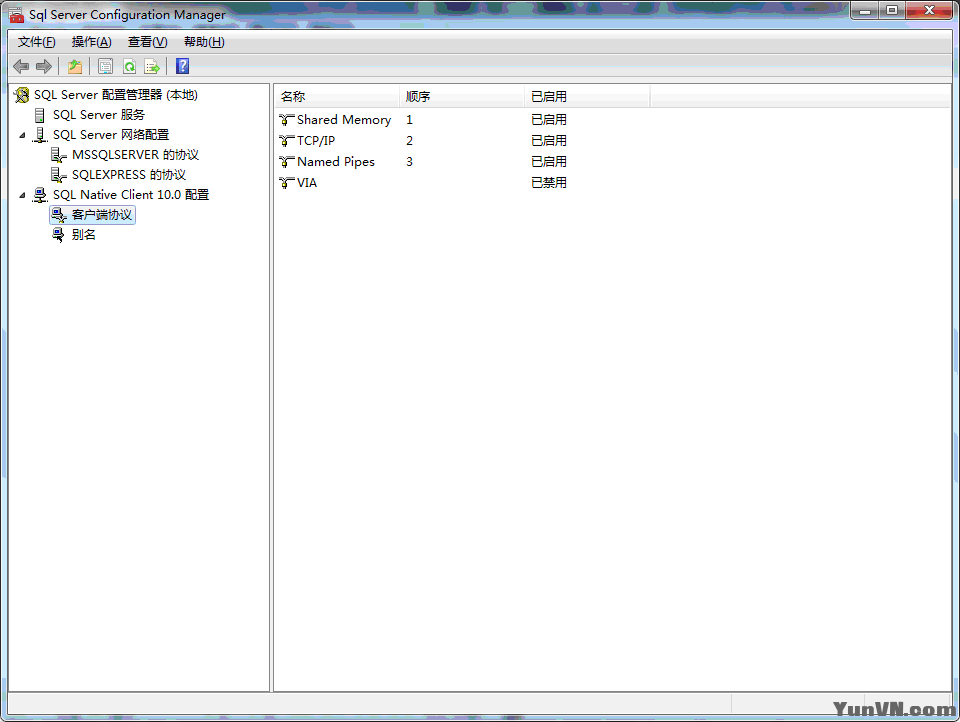Click 已启用 status in Shared Memory row
Viewport: 960px width, 722px height.
point(549,120)
